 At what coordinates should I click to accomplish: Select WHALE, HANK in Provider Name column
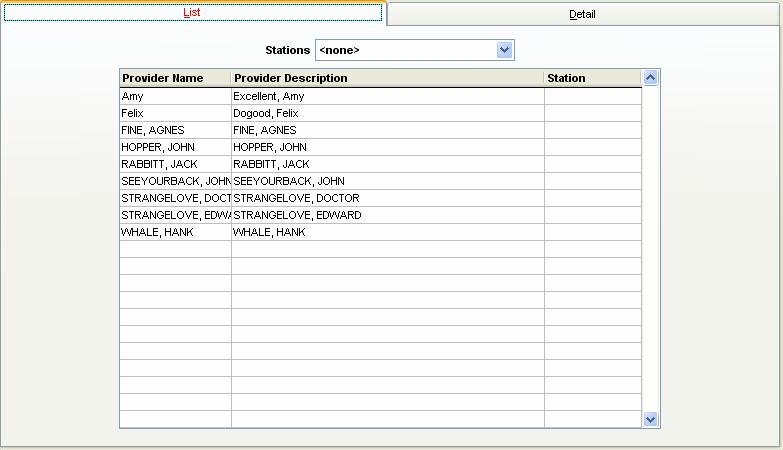[175, 232]
